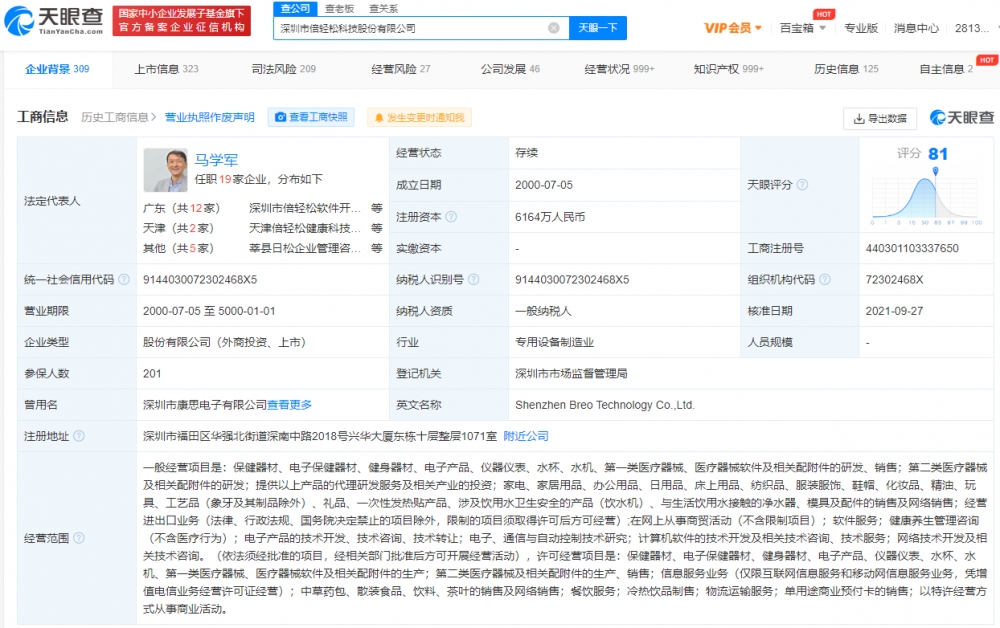Switch to 知识产权 tab
This screenshot has height=628, width=1000.
728,69
